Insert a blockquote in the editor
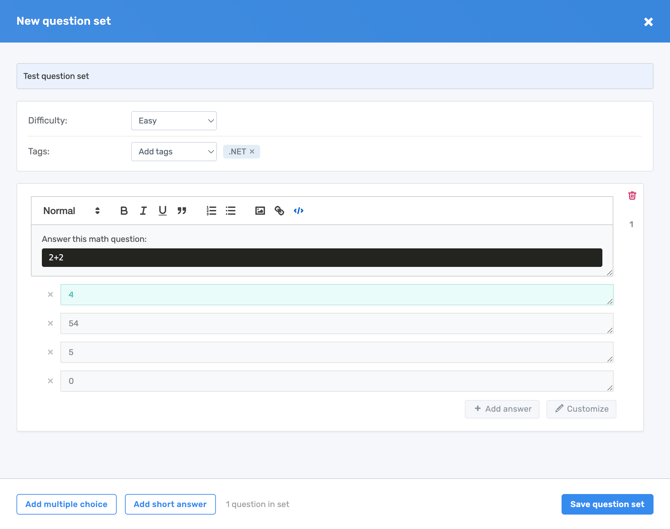Image resolution: width=670 pixels, height=529 pixels. [182, 211]
